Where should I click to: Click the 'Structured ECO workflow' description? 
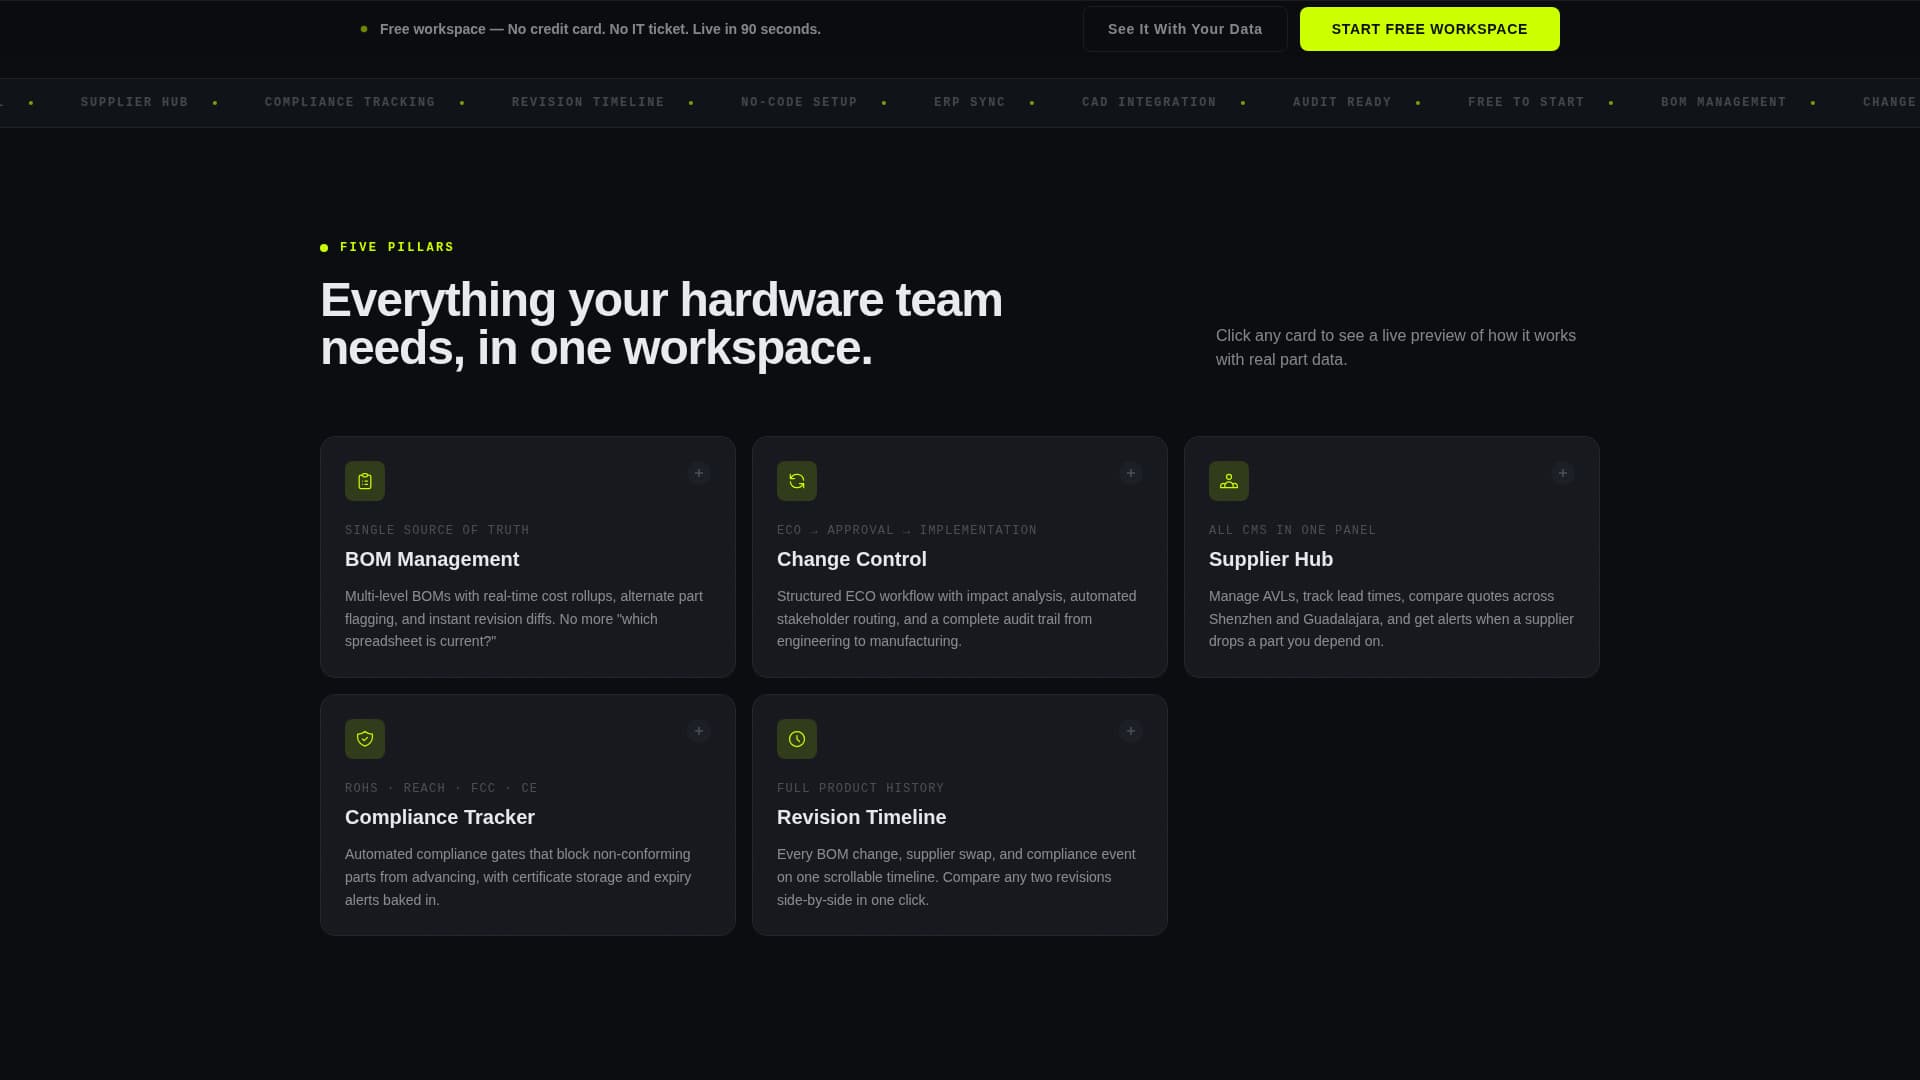(957, 619)
